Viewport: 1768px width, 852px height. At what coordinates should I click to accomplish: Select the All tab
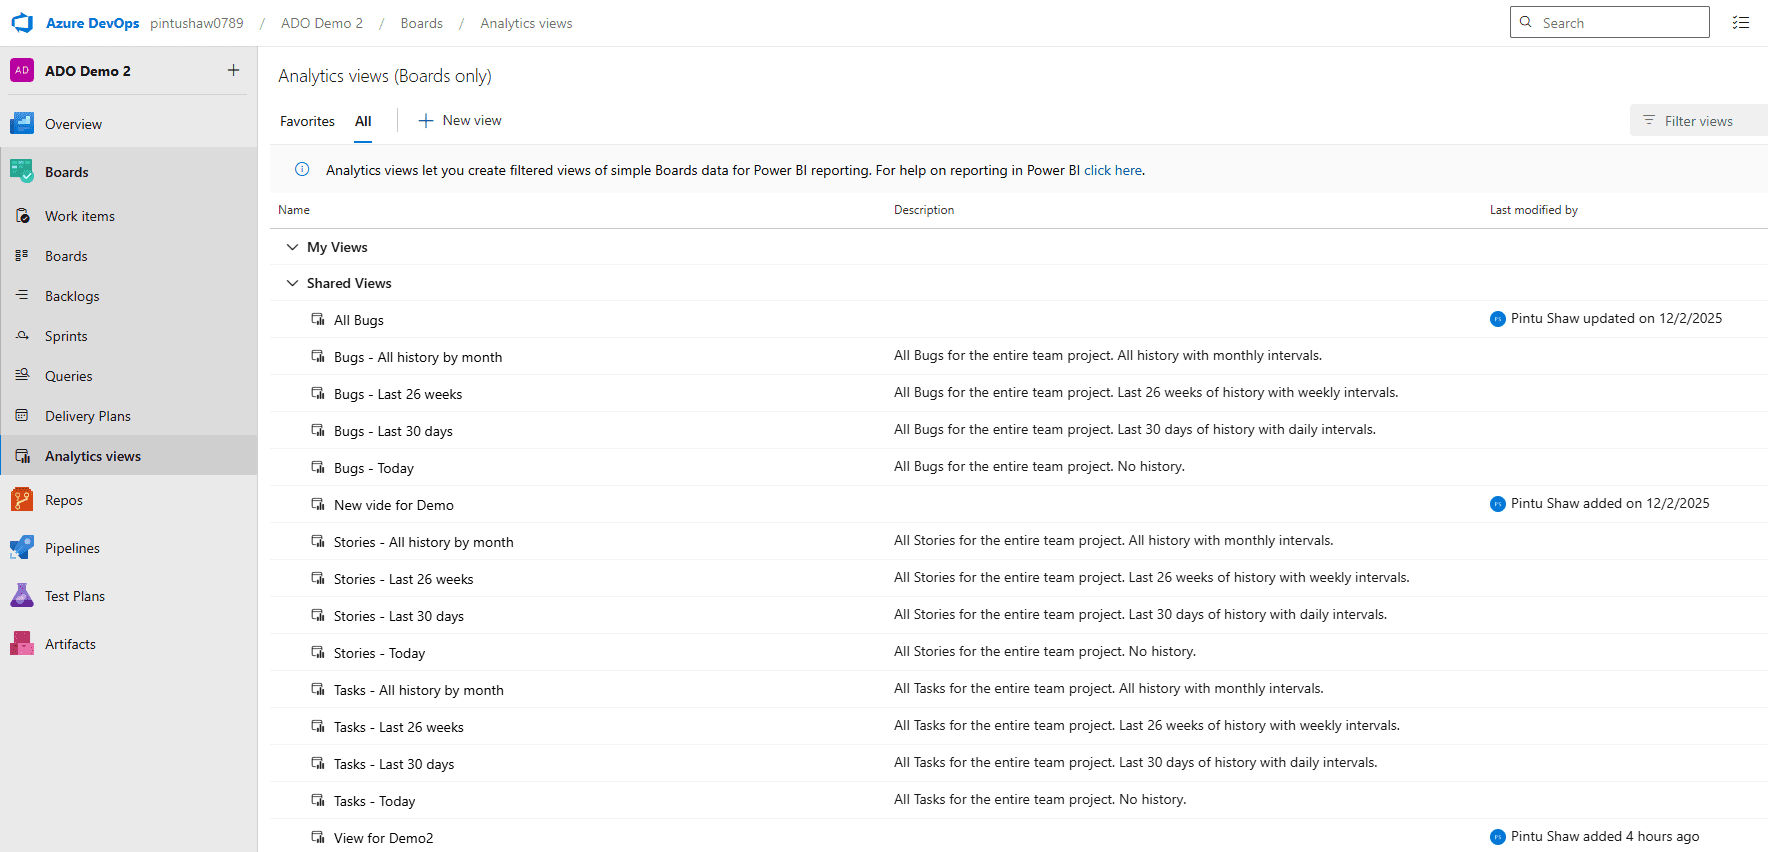363,121
